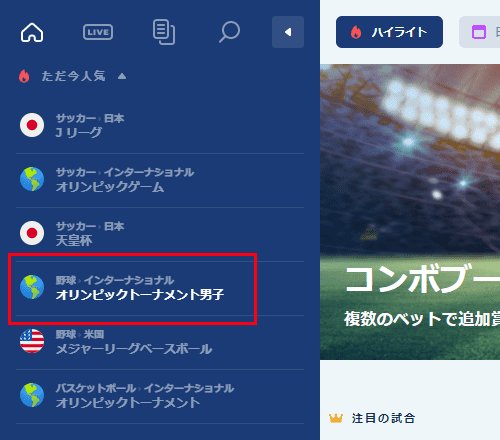The height and width of the screenshot is (440, 500).
Task: Open the home icon in sidebar
Action: 32,32
